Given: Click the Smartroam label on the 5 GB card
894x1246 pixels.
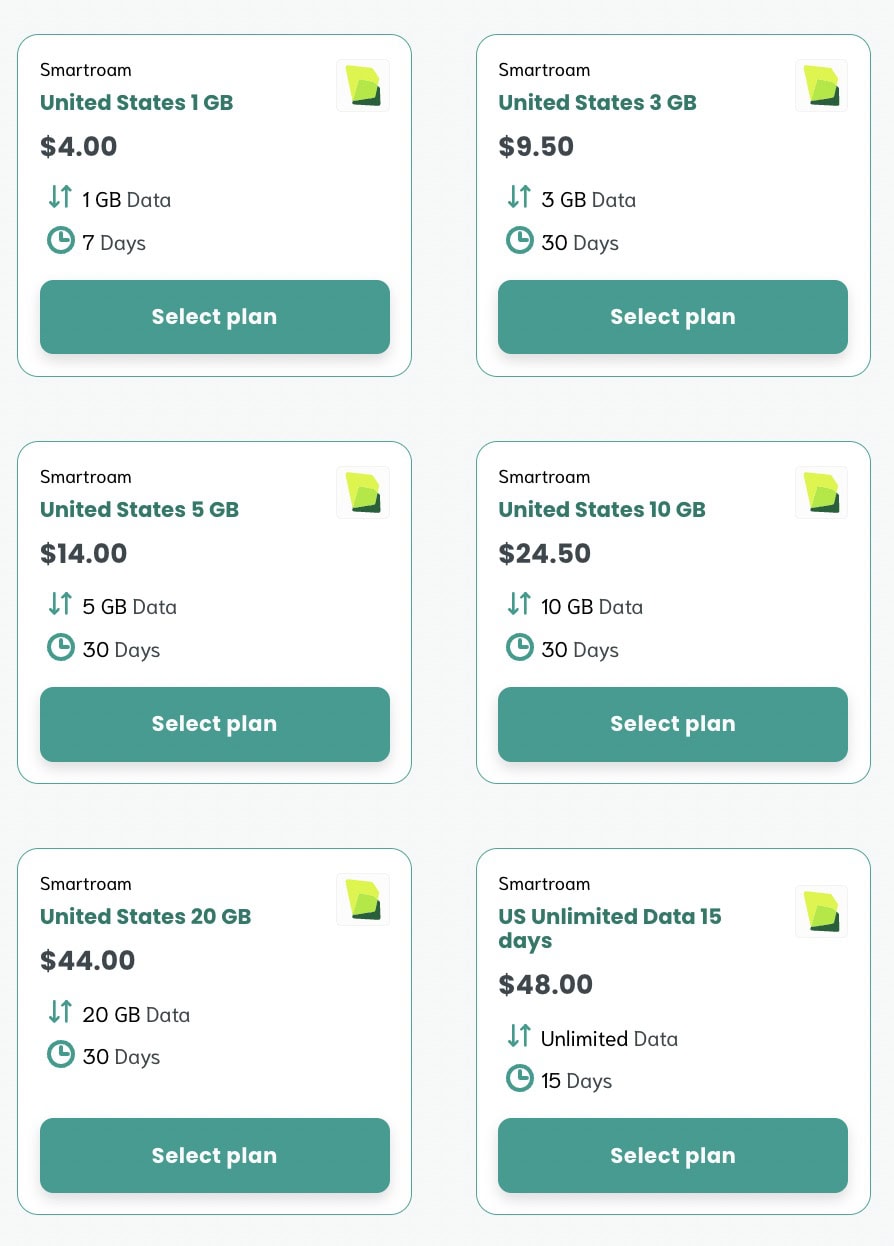Looking at the screenshot, I should point(85,476).
